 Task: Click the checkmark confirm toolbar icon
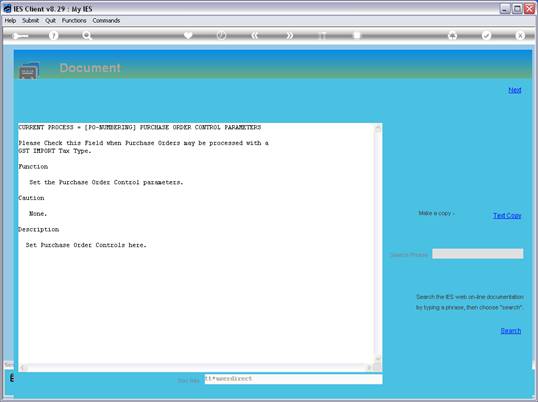(x=486, y=35)
